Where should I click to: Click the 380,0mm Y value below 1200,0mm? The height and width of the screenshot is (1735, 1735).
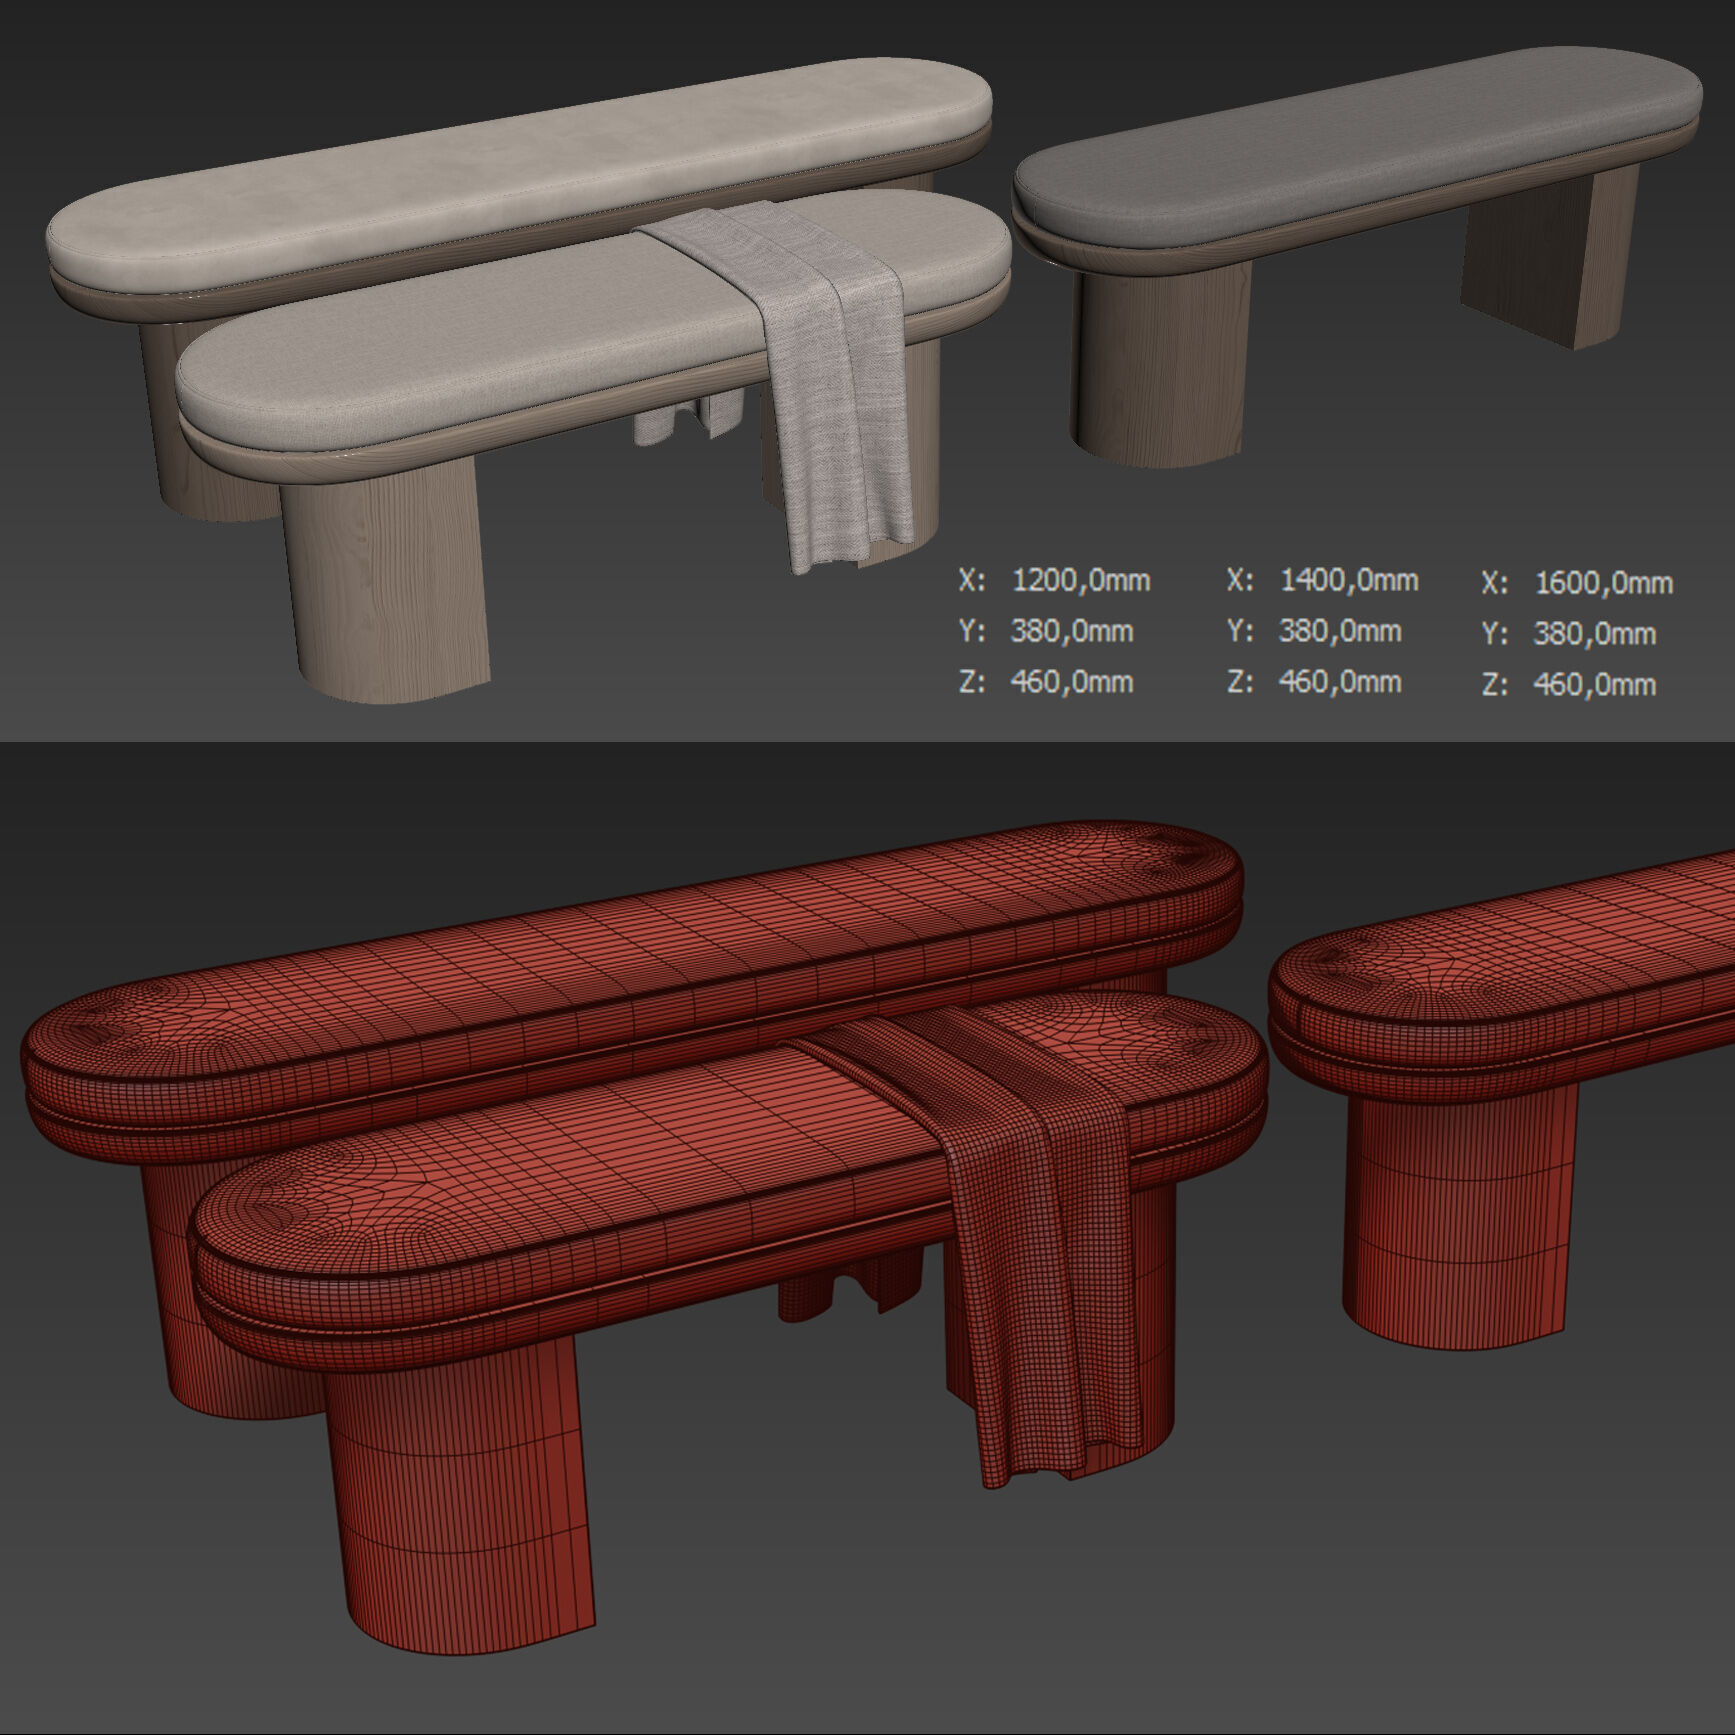[1072, 631]
